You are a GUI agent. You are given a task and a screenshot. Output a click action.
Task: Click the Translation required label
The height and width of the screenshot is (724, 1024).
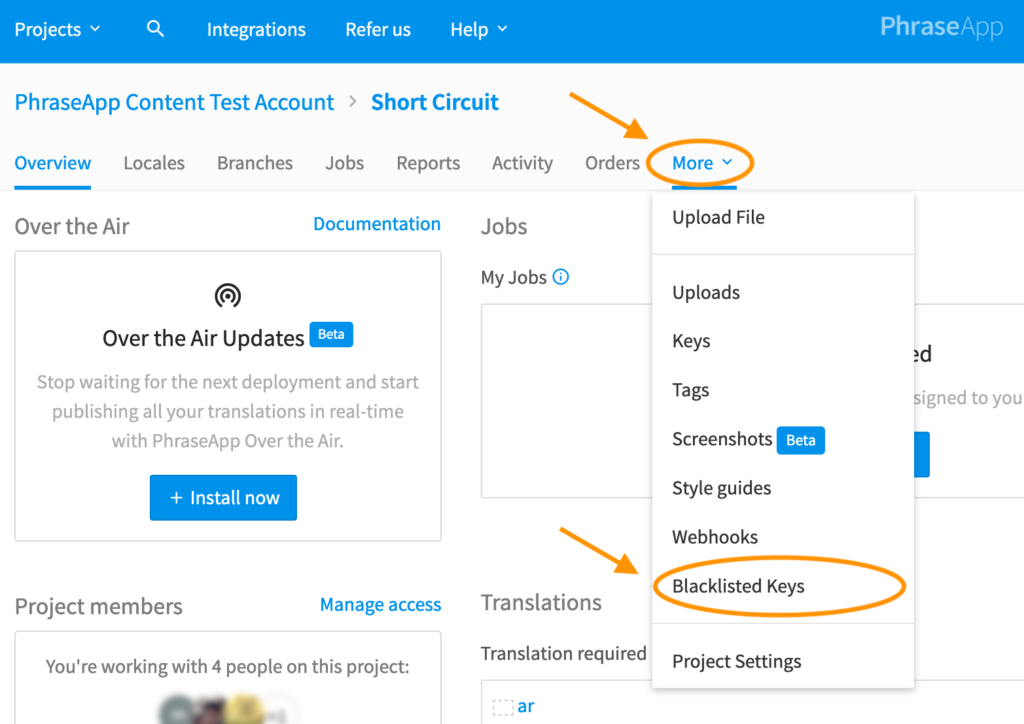coord(564,653)
